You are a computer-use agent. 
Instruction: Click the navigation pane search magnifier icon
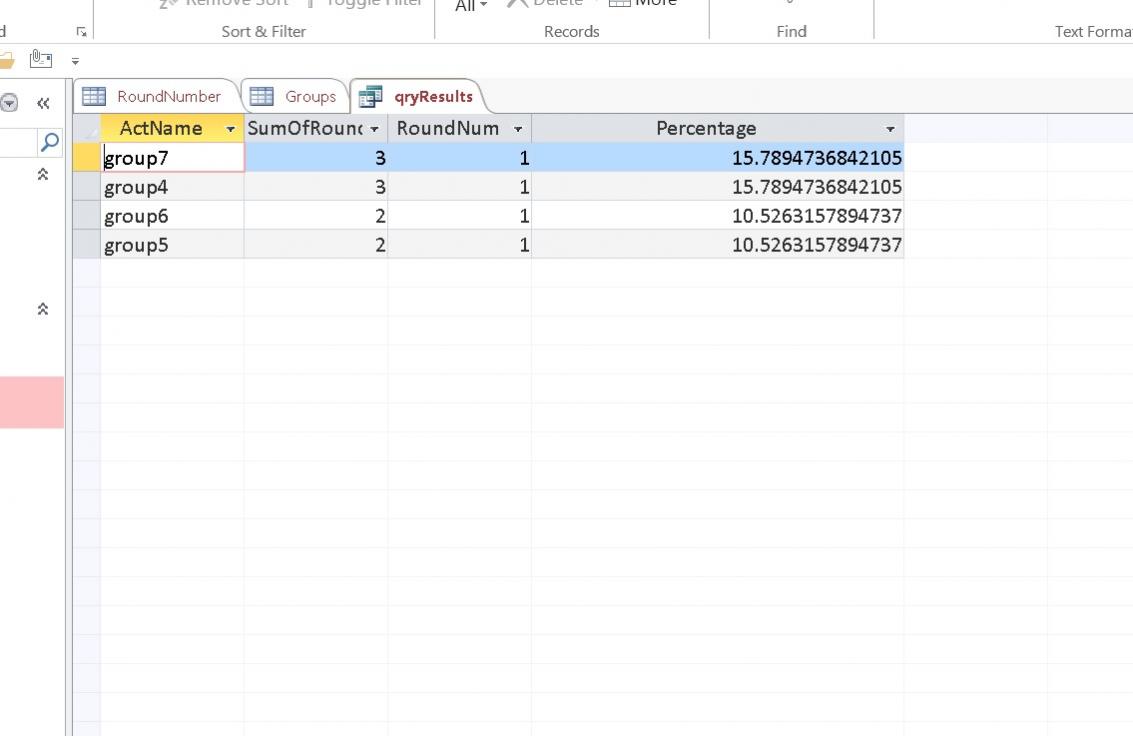click(x=49, y=143)
